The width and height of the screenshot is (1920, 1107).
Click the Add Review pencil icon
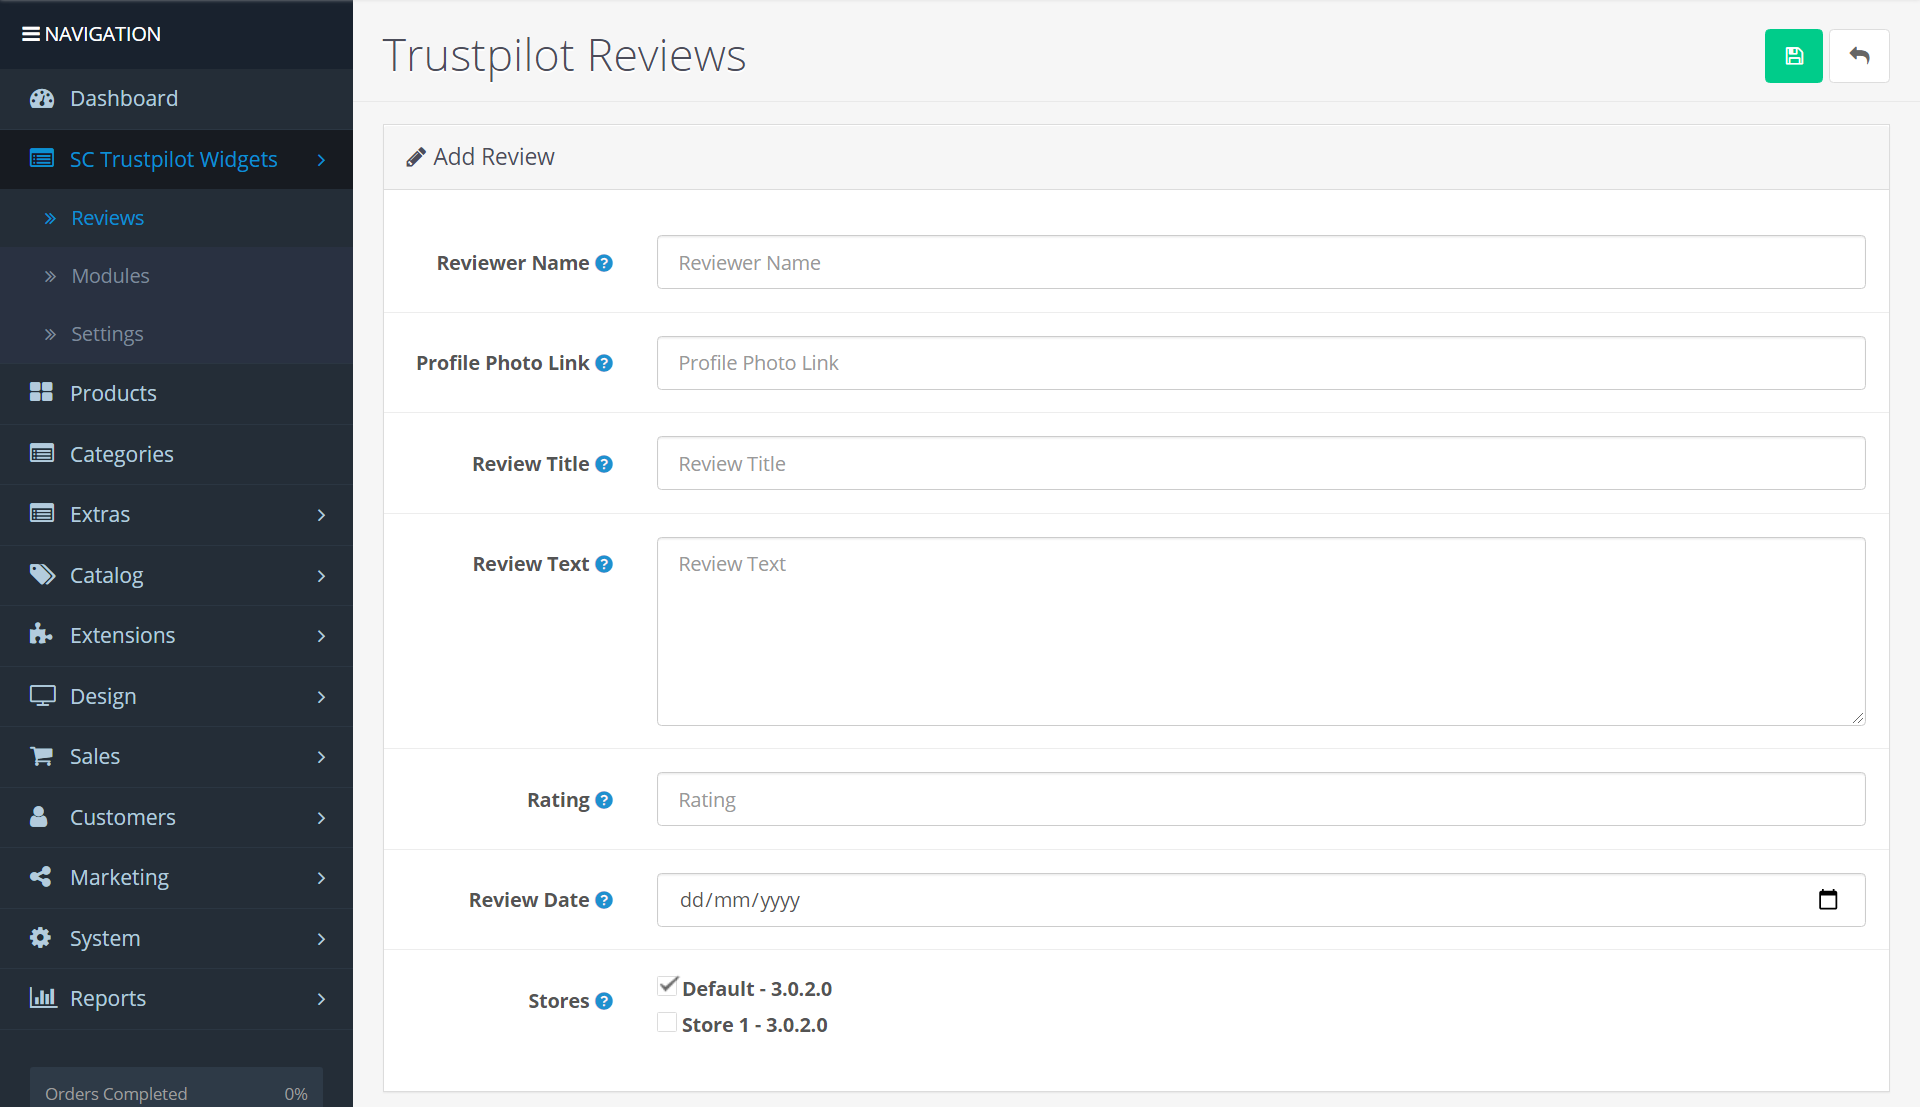point(416,157)
